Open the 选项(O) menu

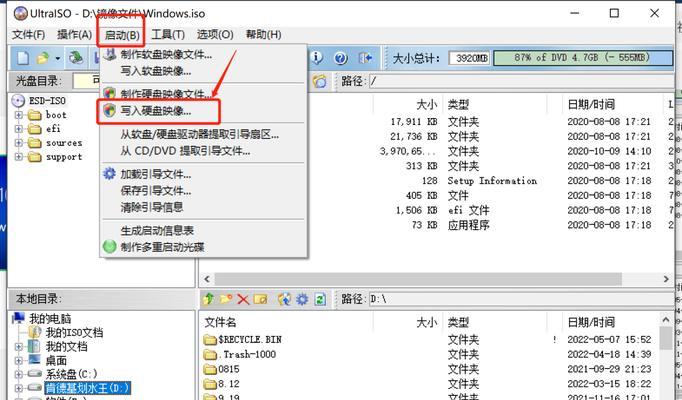click(215, 34)
